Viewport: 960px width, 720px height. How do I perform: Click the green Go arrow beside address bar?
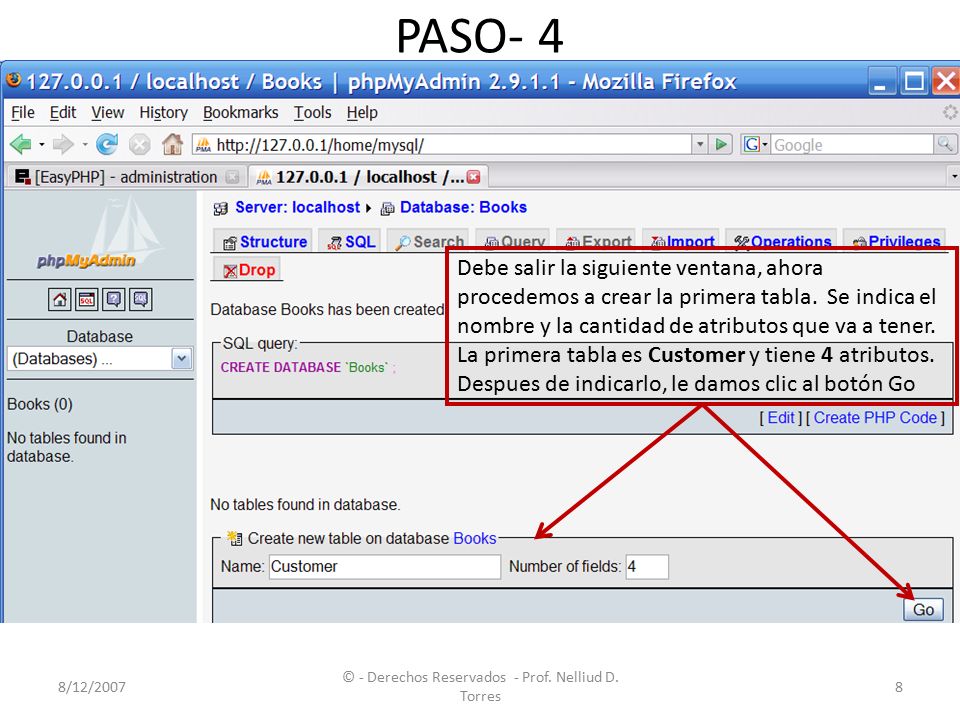click(x=721, y=144)
